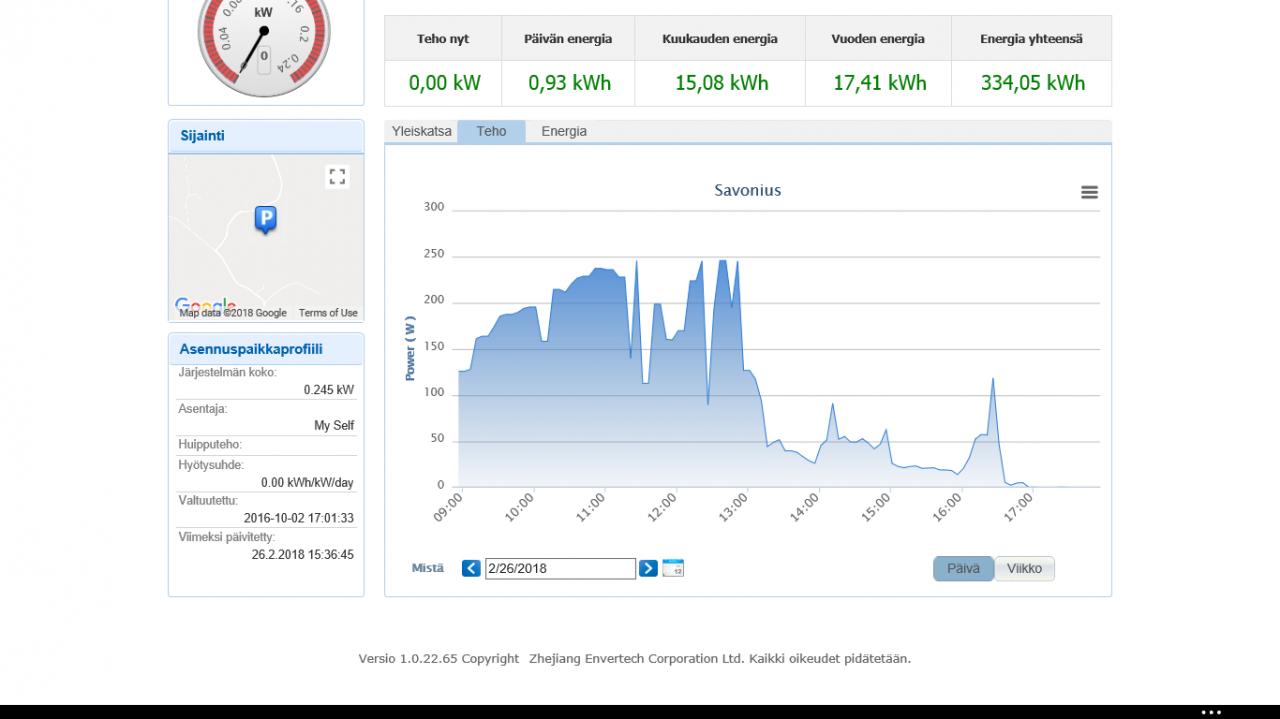This screenshot has width=1280, height=719.
Task: Click the Energia yhteensä value 334,05 kWh
Action: coord(1032,83)
